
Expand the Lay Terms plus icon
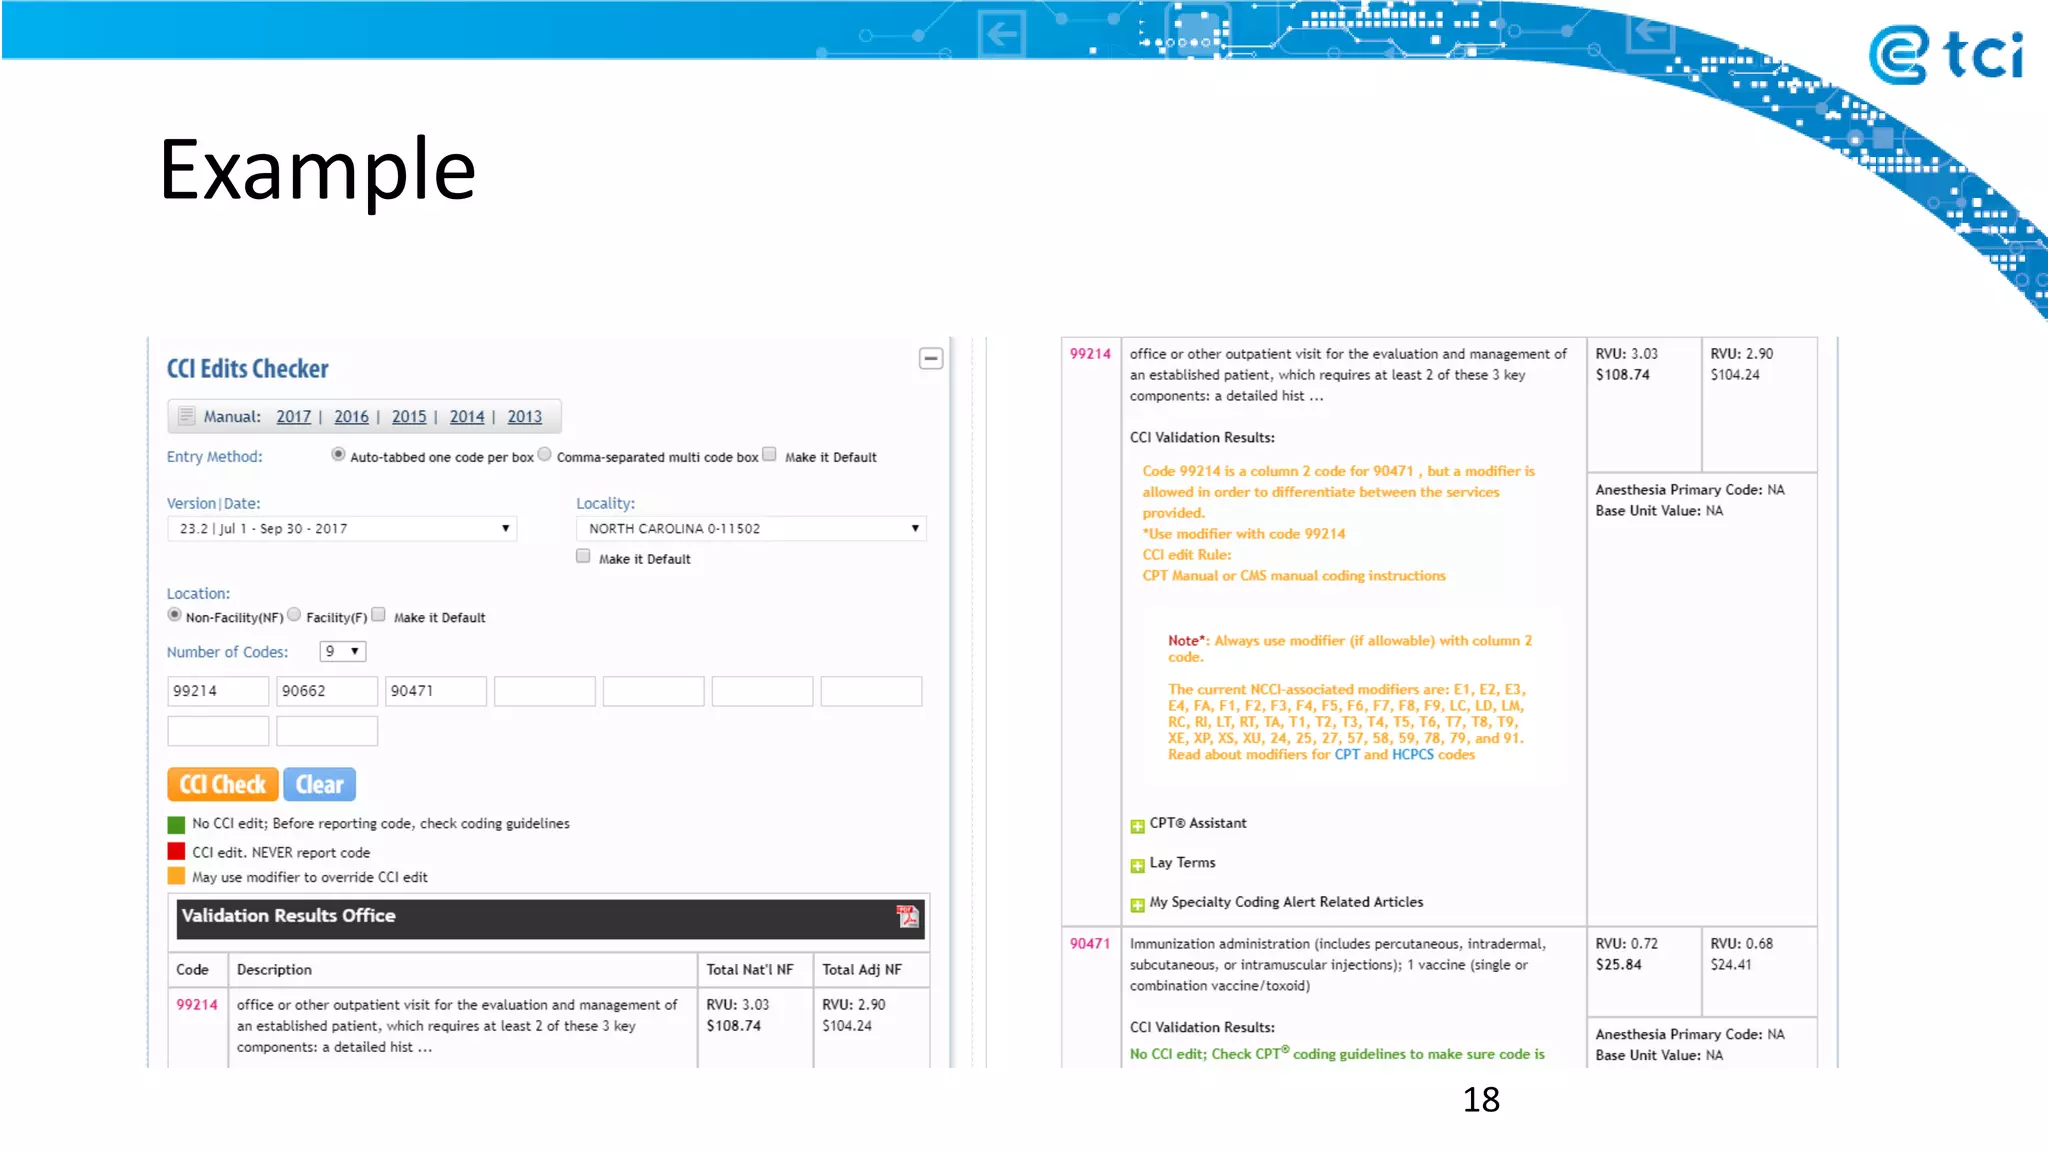click(1137, 864)
